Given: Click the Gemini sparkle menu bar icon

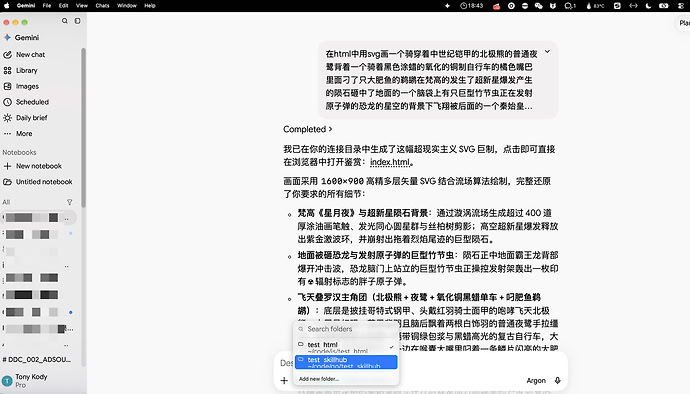Looking at the screenshot, I should tap(448, 6).
